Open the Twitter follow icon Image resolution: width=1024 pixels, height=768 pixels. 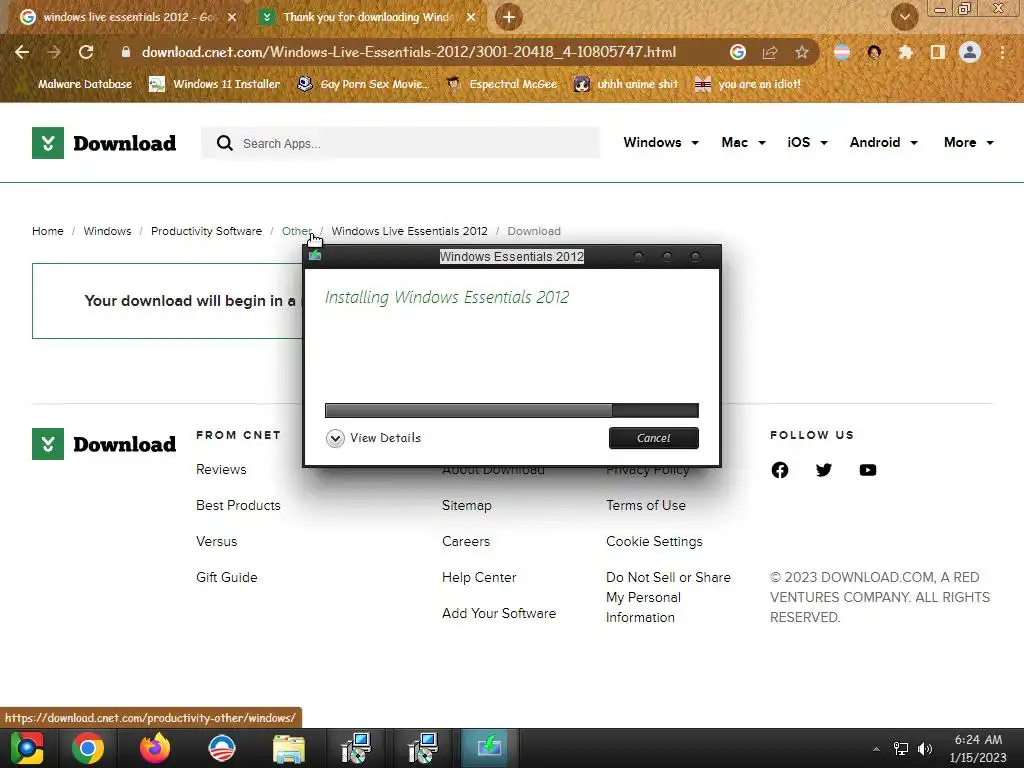(x=824, y=470)
